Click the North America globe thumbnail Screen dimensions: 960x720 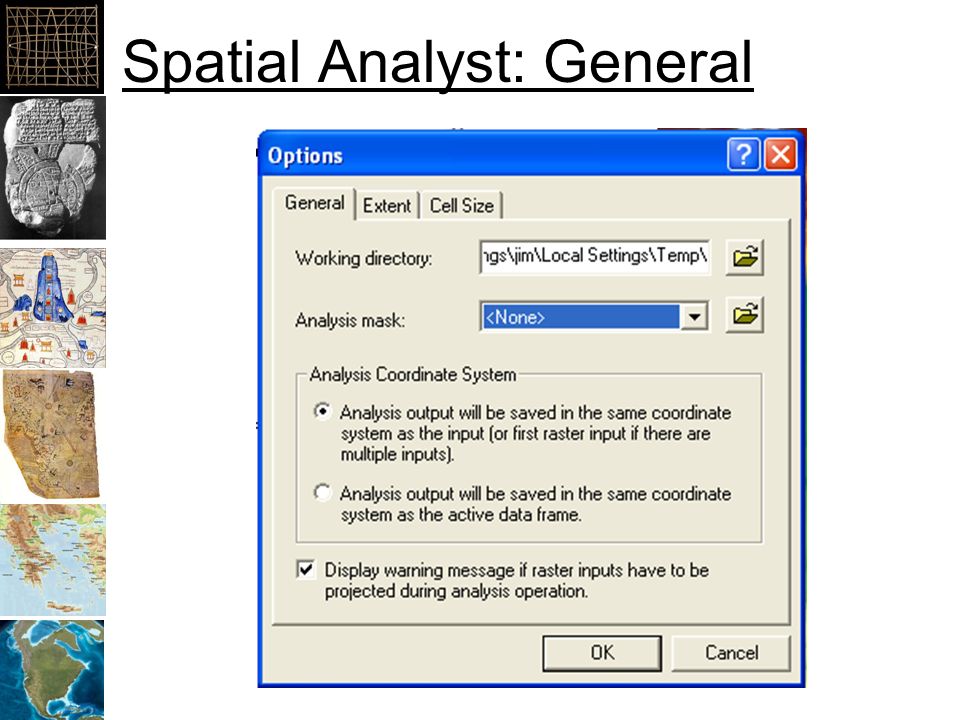click(52, 670)
